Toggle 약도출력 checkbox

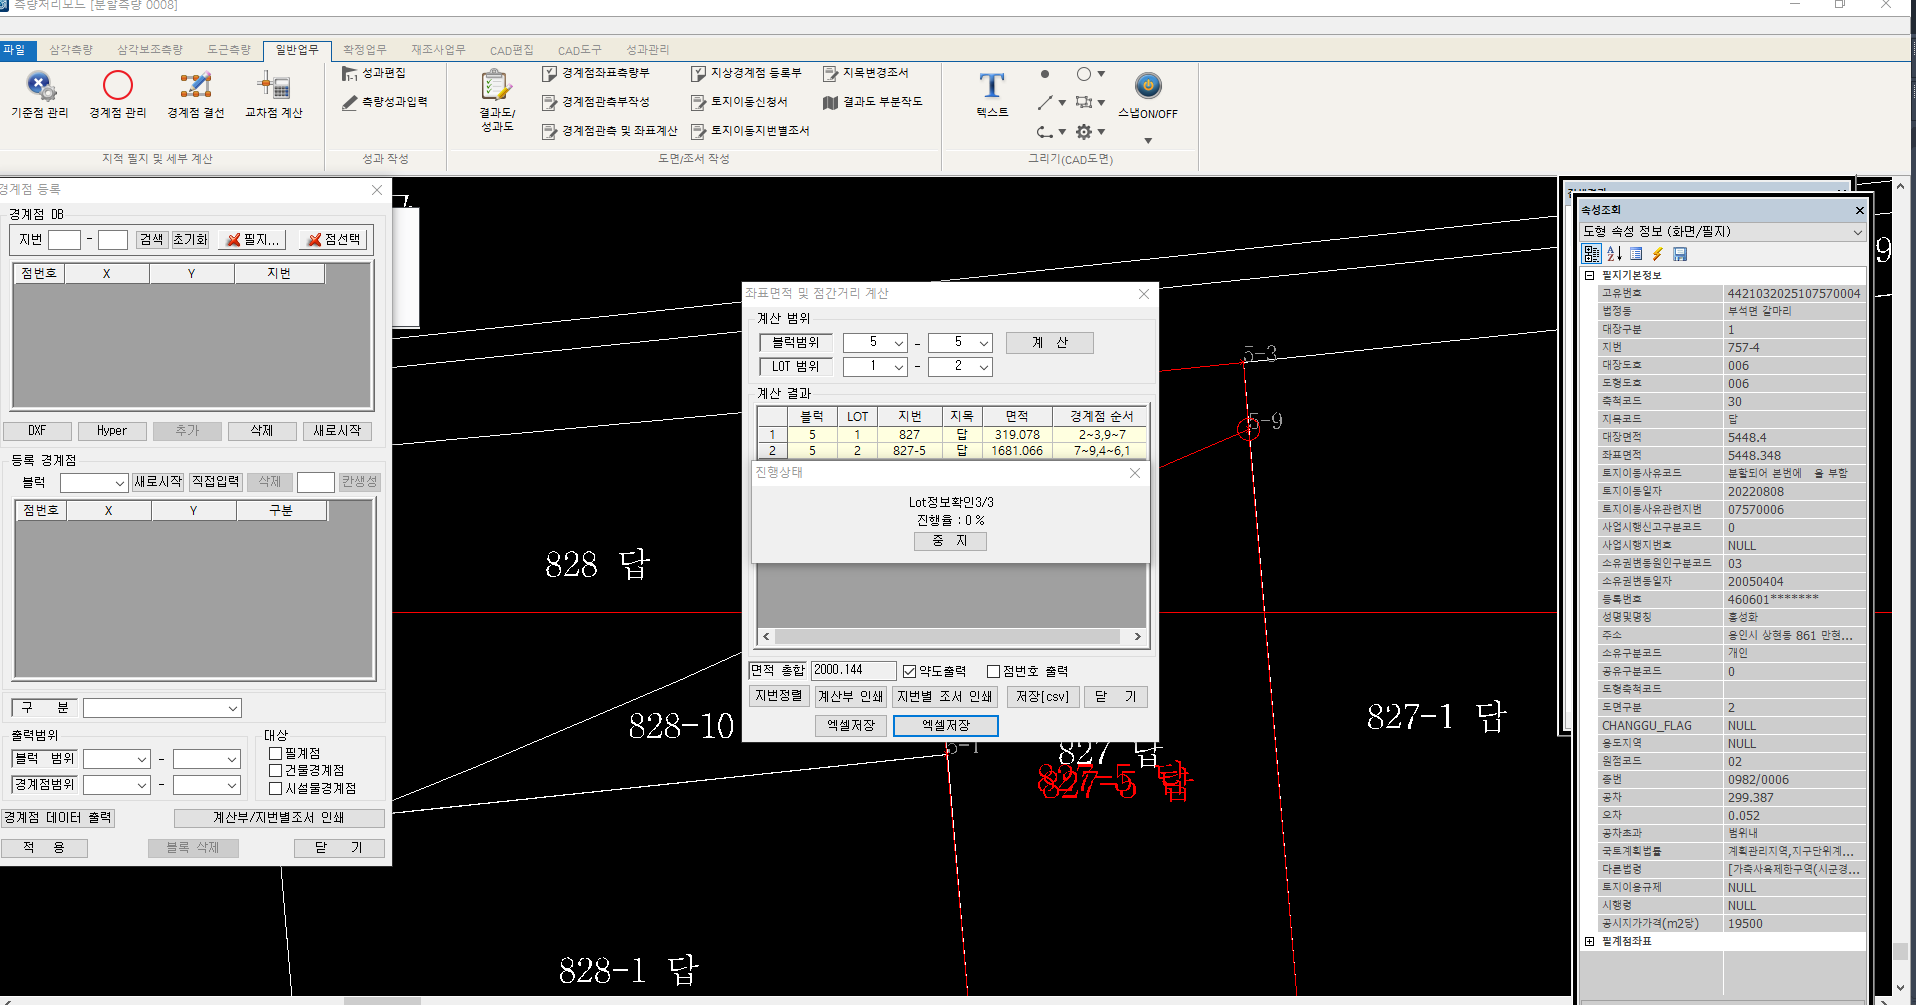tap(909, 671)
